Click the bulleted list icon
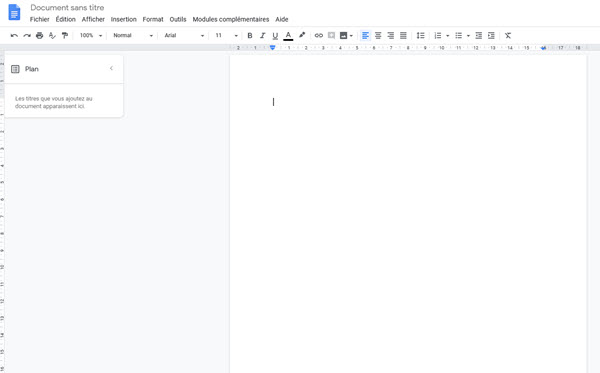The height and width of the screenshot is (373, 600). pyautogui.click(x=458, y=36)
